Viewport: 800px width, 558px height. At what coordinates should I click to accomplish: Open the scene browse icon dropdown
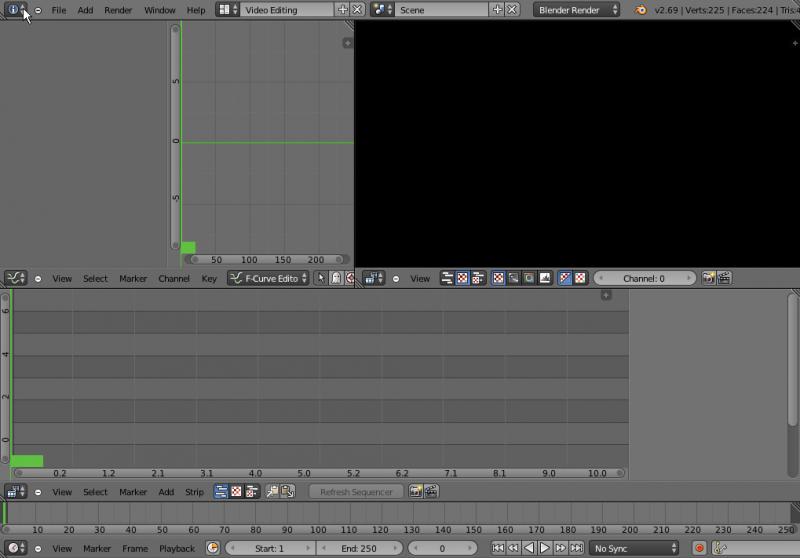(382, 10)
